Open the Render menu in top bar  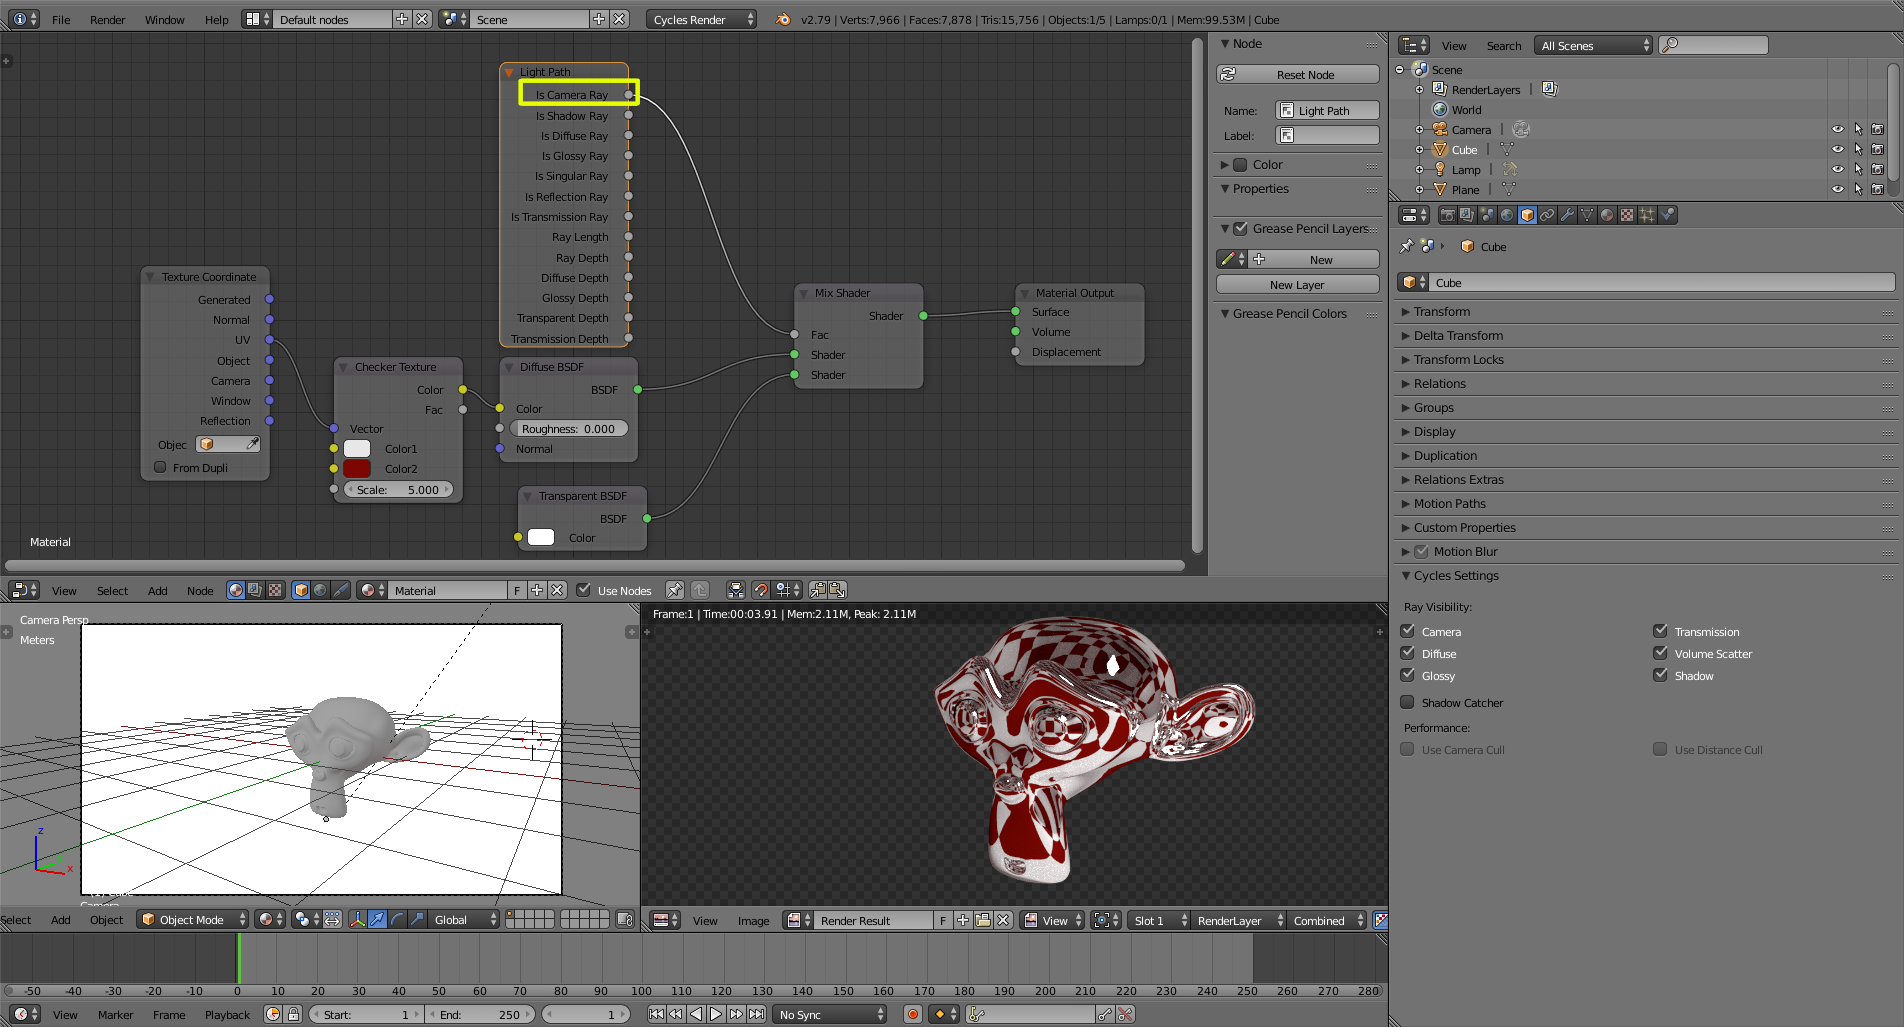click(x=108, y=19)
